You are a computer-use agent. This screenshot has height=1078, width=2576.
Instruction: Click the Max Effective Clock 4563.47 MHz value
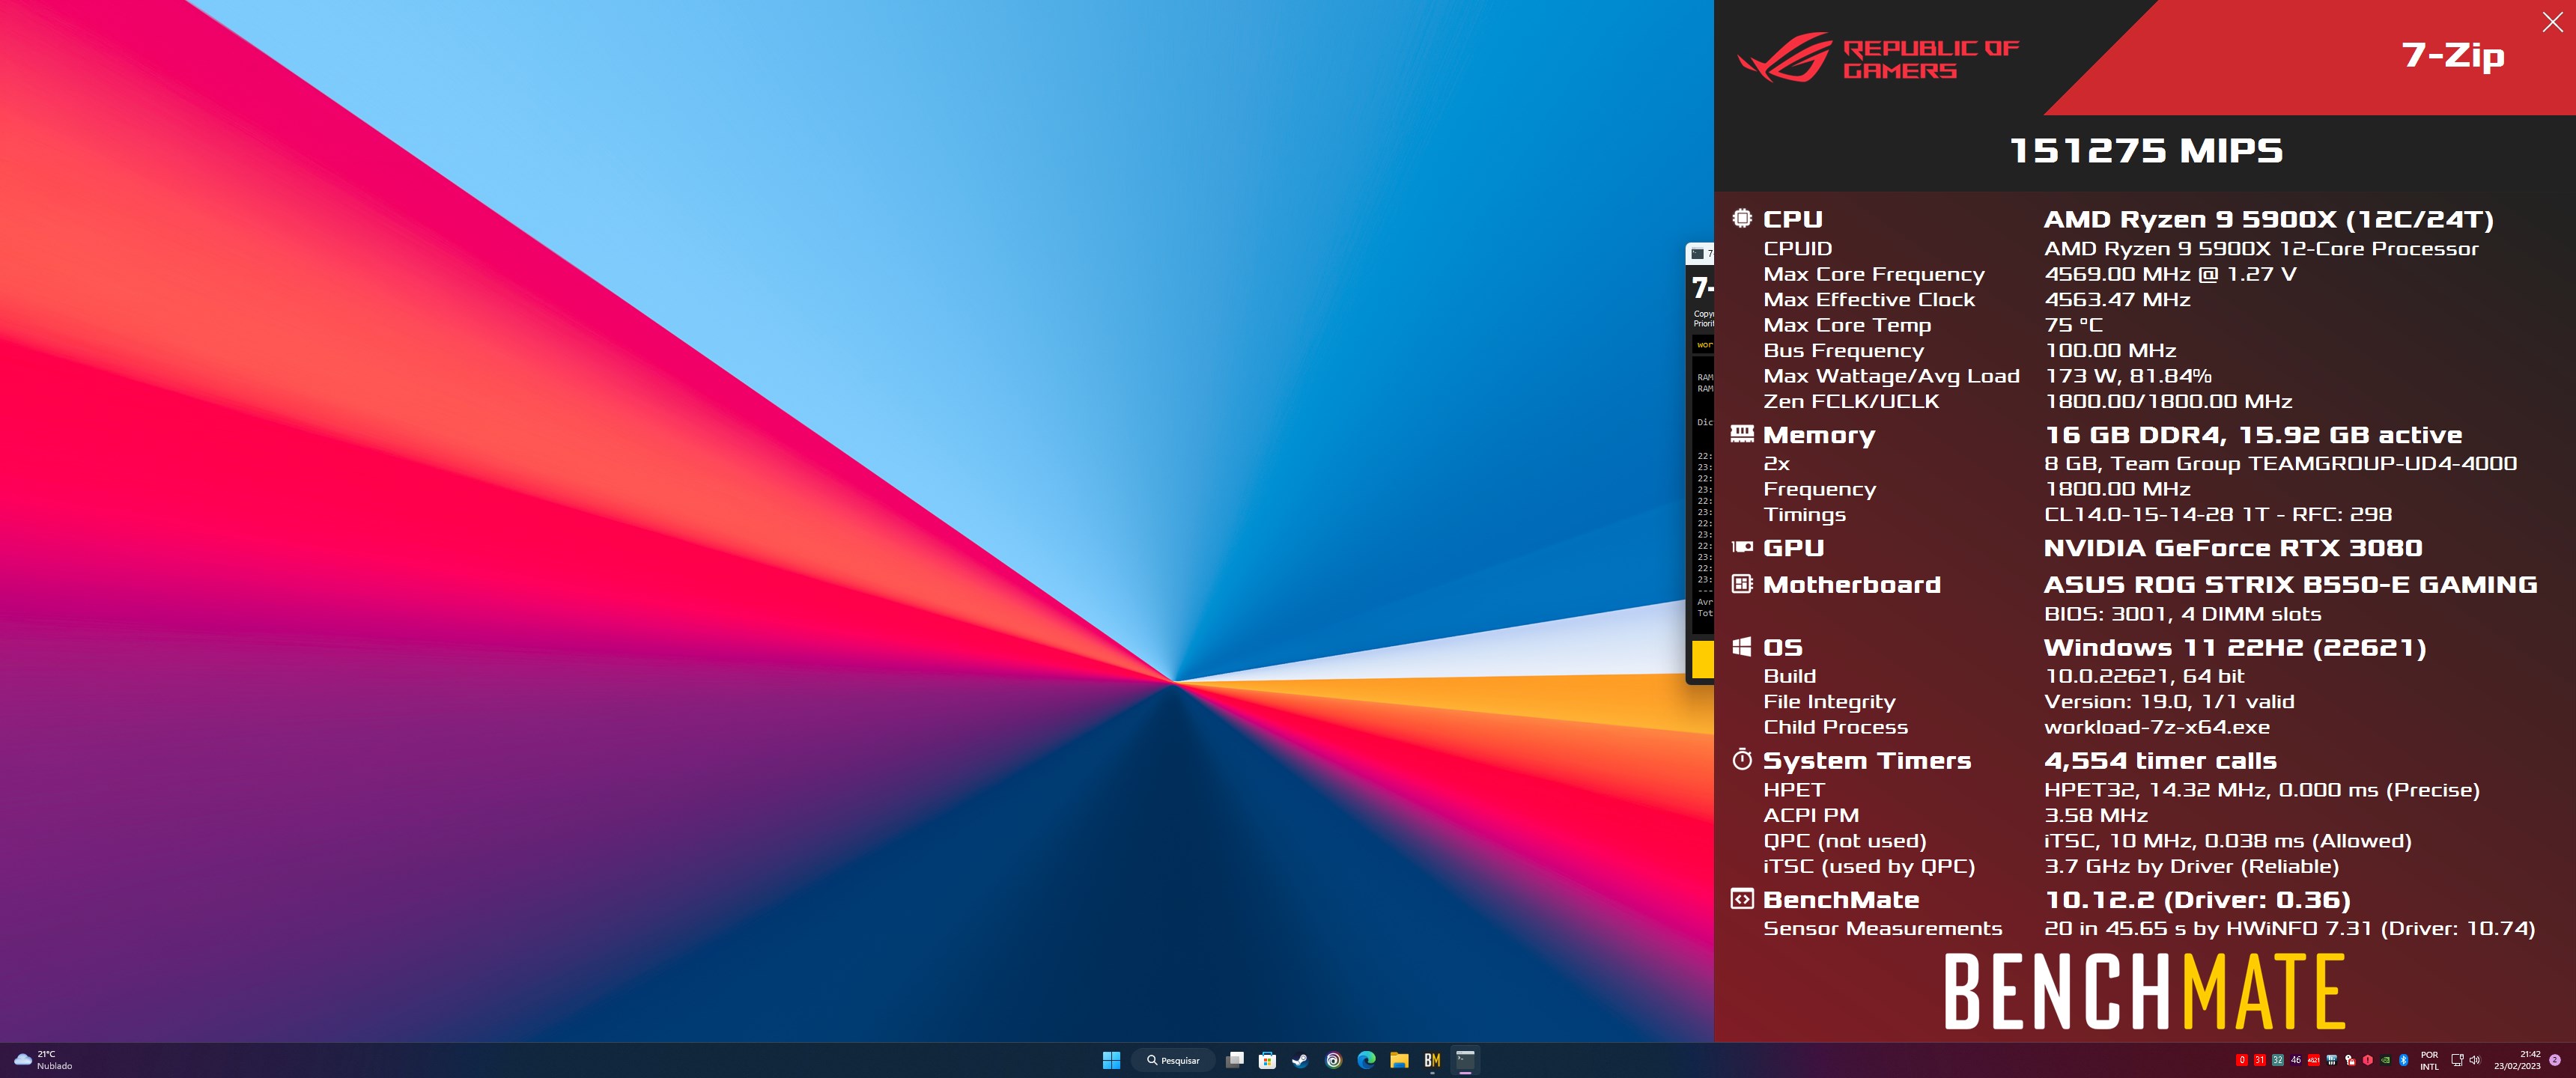coord(2117,300)
